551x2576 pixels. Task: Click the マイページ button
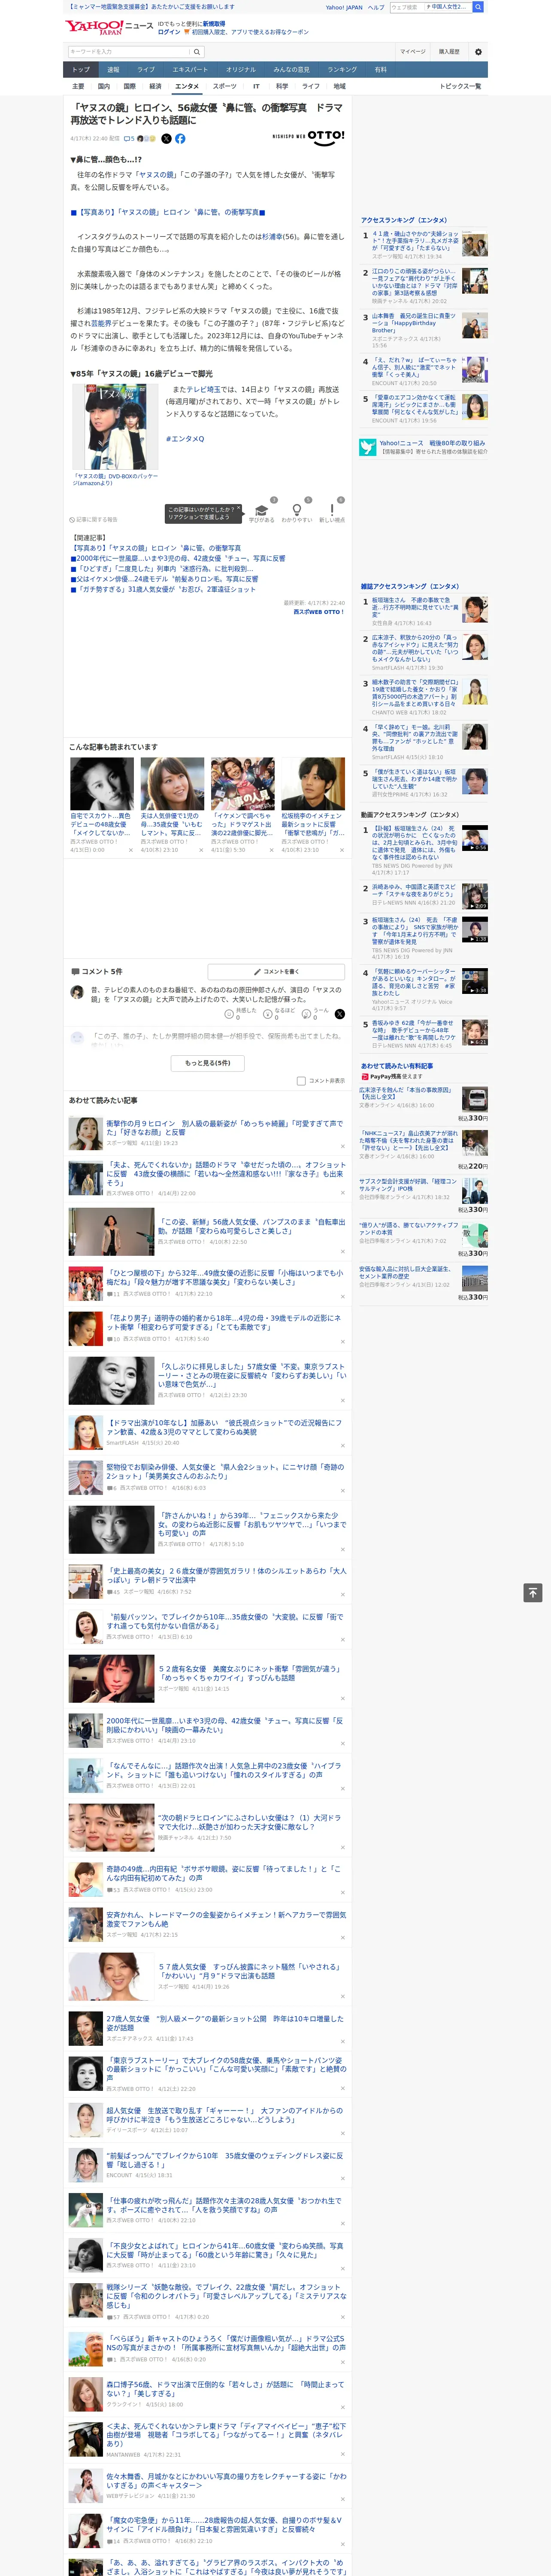(413, 52)
